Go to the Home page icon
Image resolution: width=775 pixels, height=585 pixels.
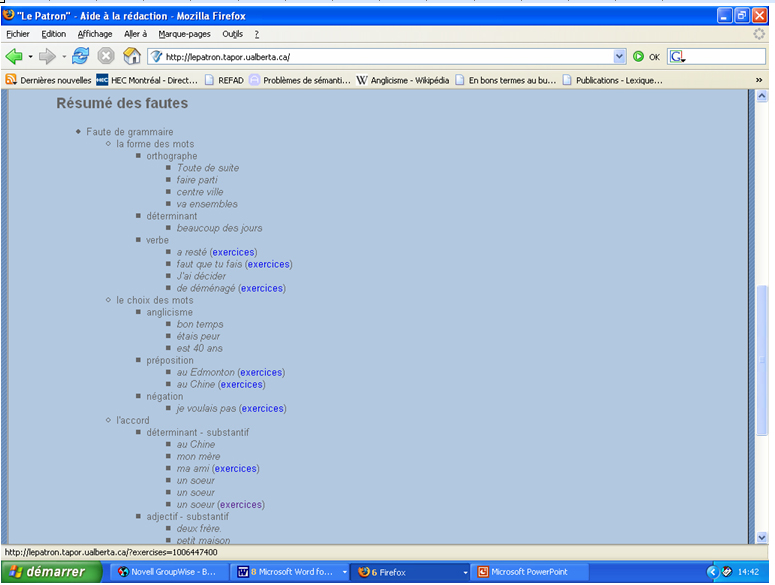point(131,57)
